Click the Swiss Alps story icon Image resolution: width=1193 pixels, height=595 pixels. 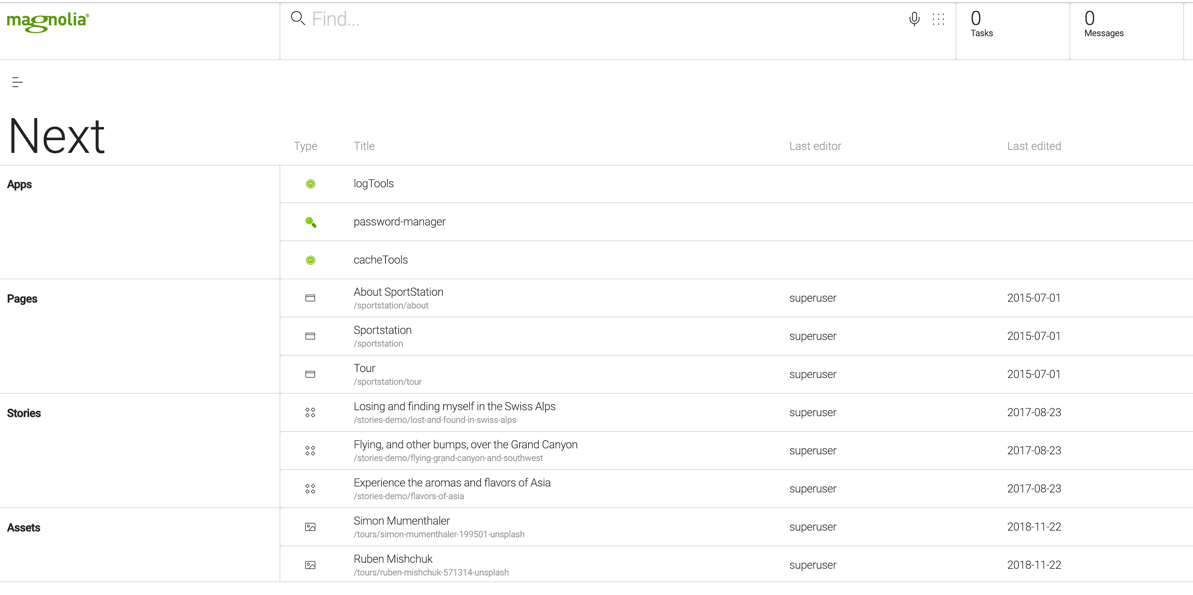click(310, 412)
